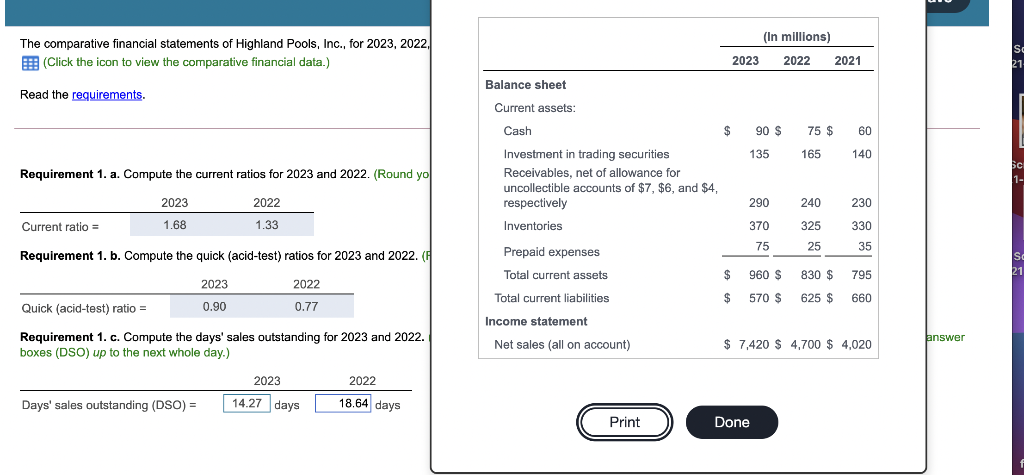Click the Done button in the dialog
1024x475 pixels.
click(732, 422)
